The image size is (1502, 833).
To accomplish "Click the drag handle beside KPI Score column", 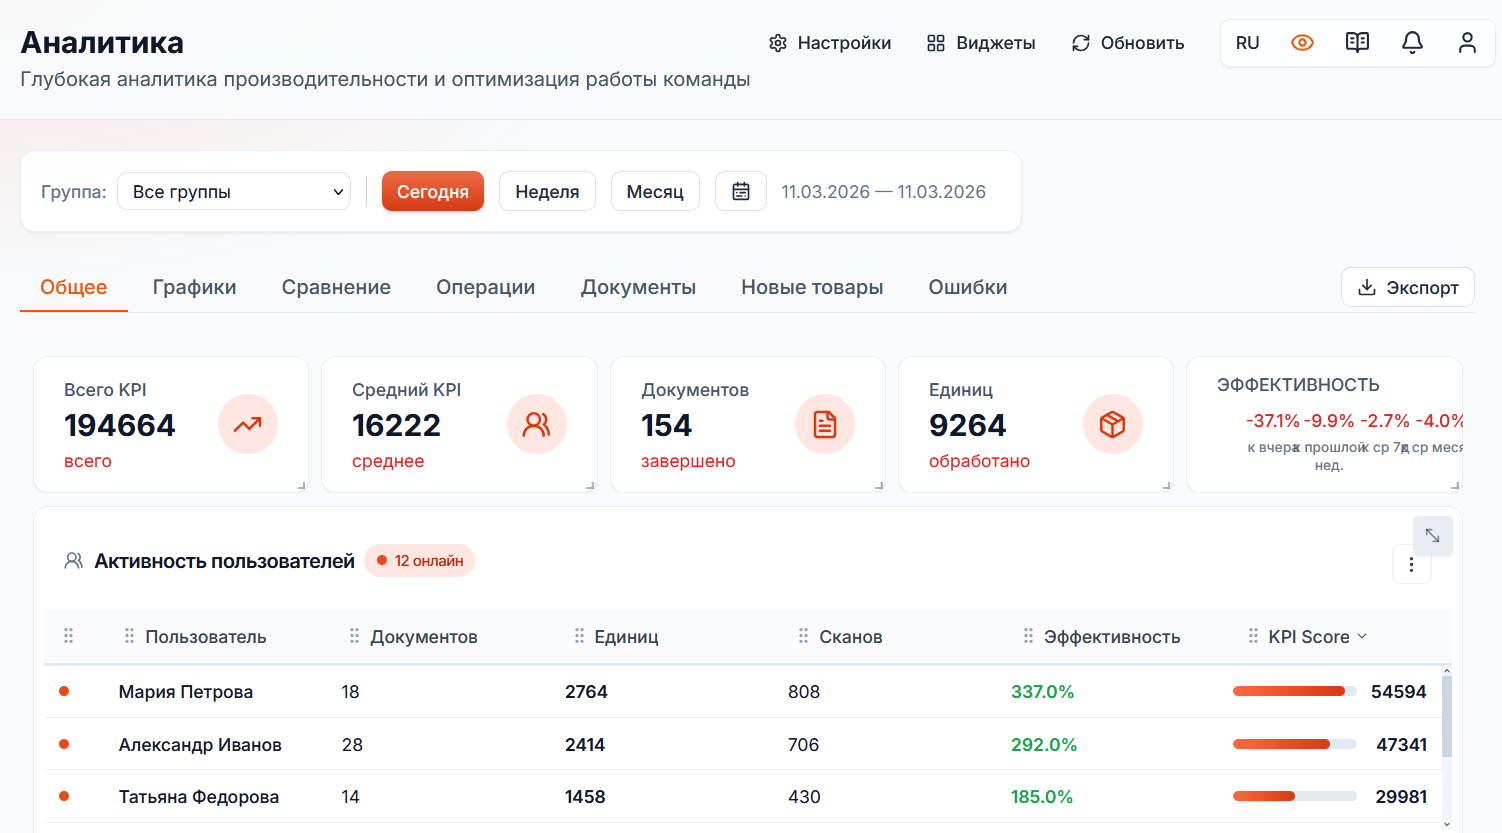I will coord(1253,636).
